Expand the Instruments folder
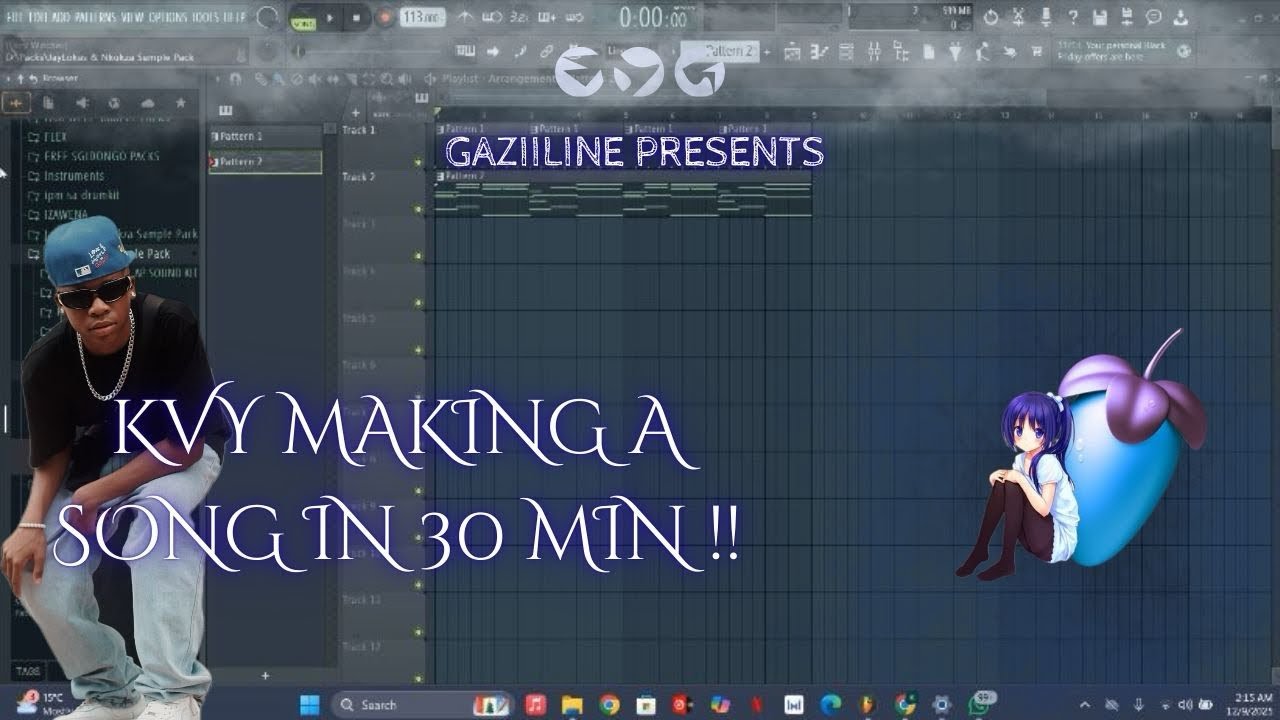This screenshot has height=720, width=1280. click(x=66, y=176)
